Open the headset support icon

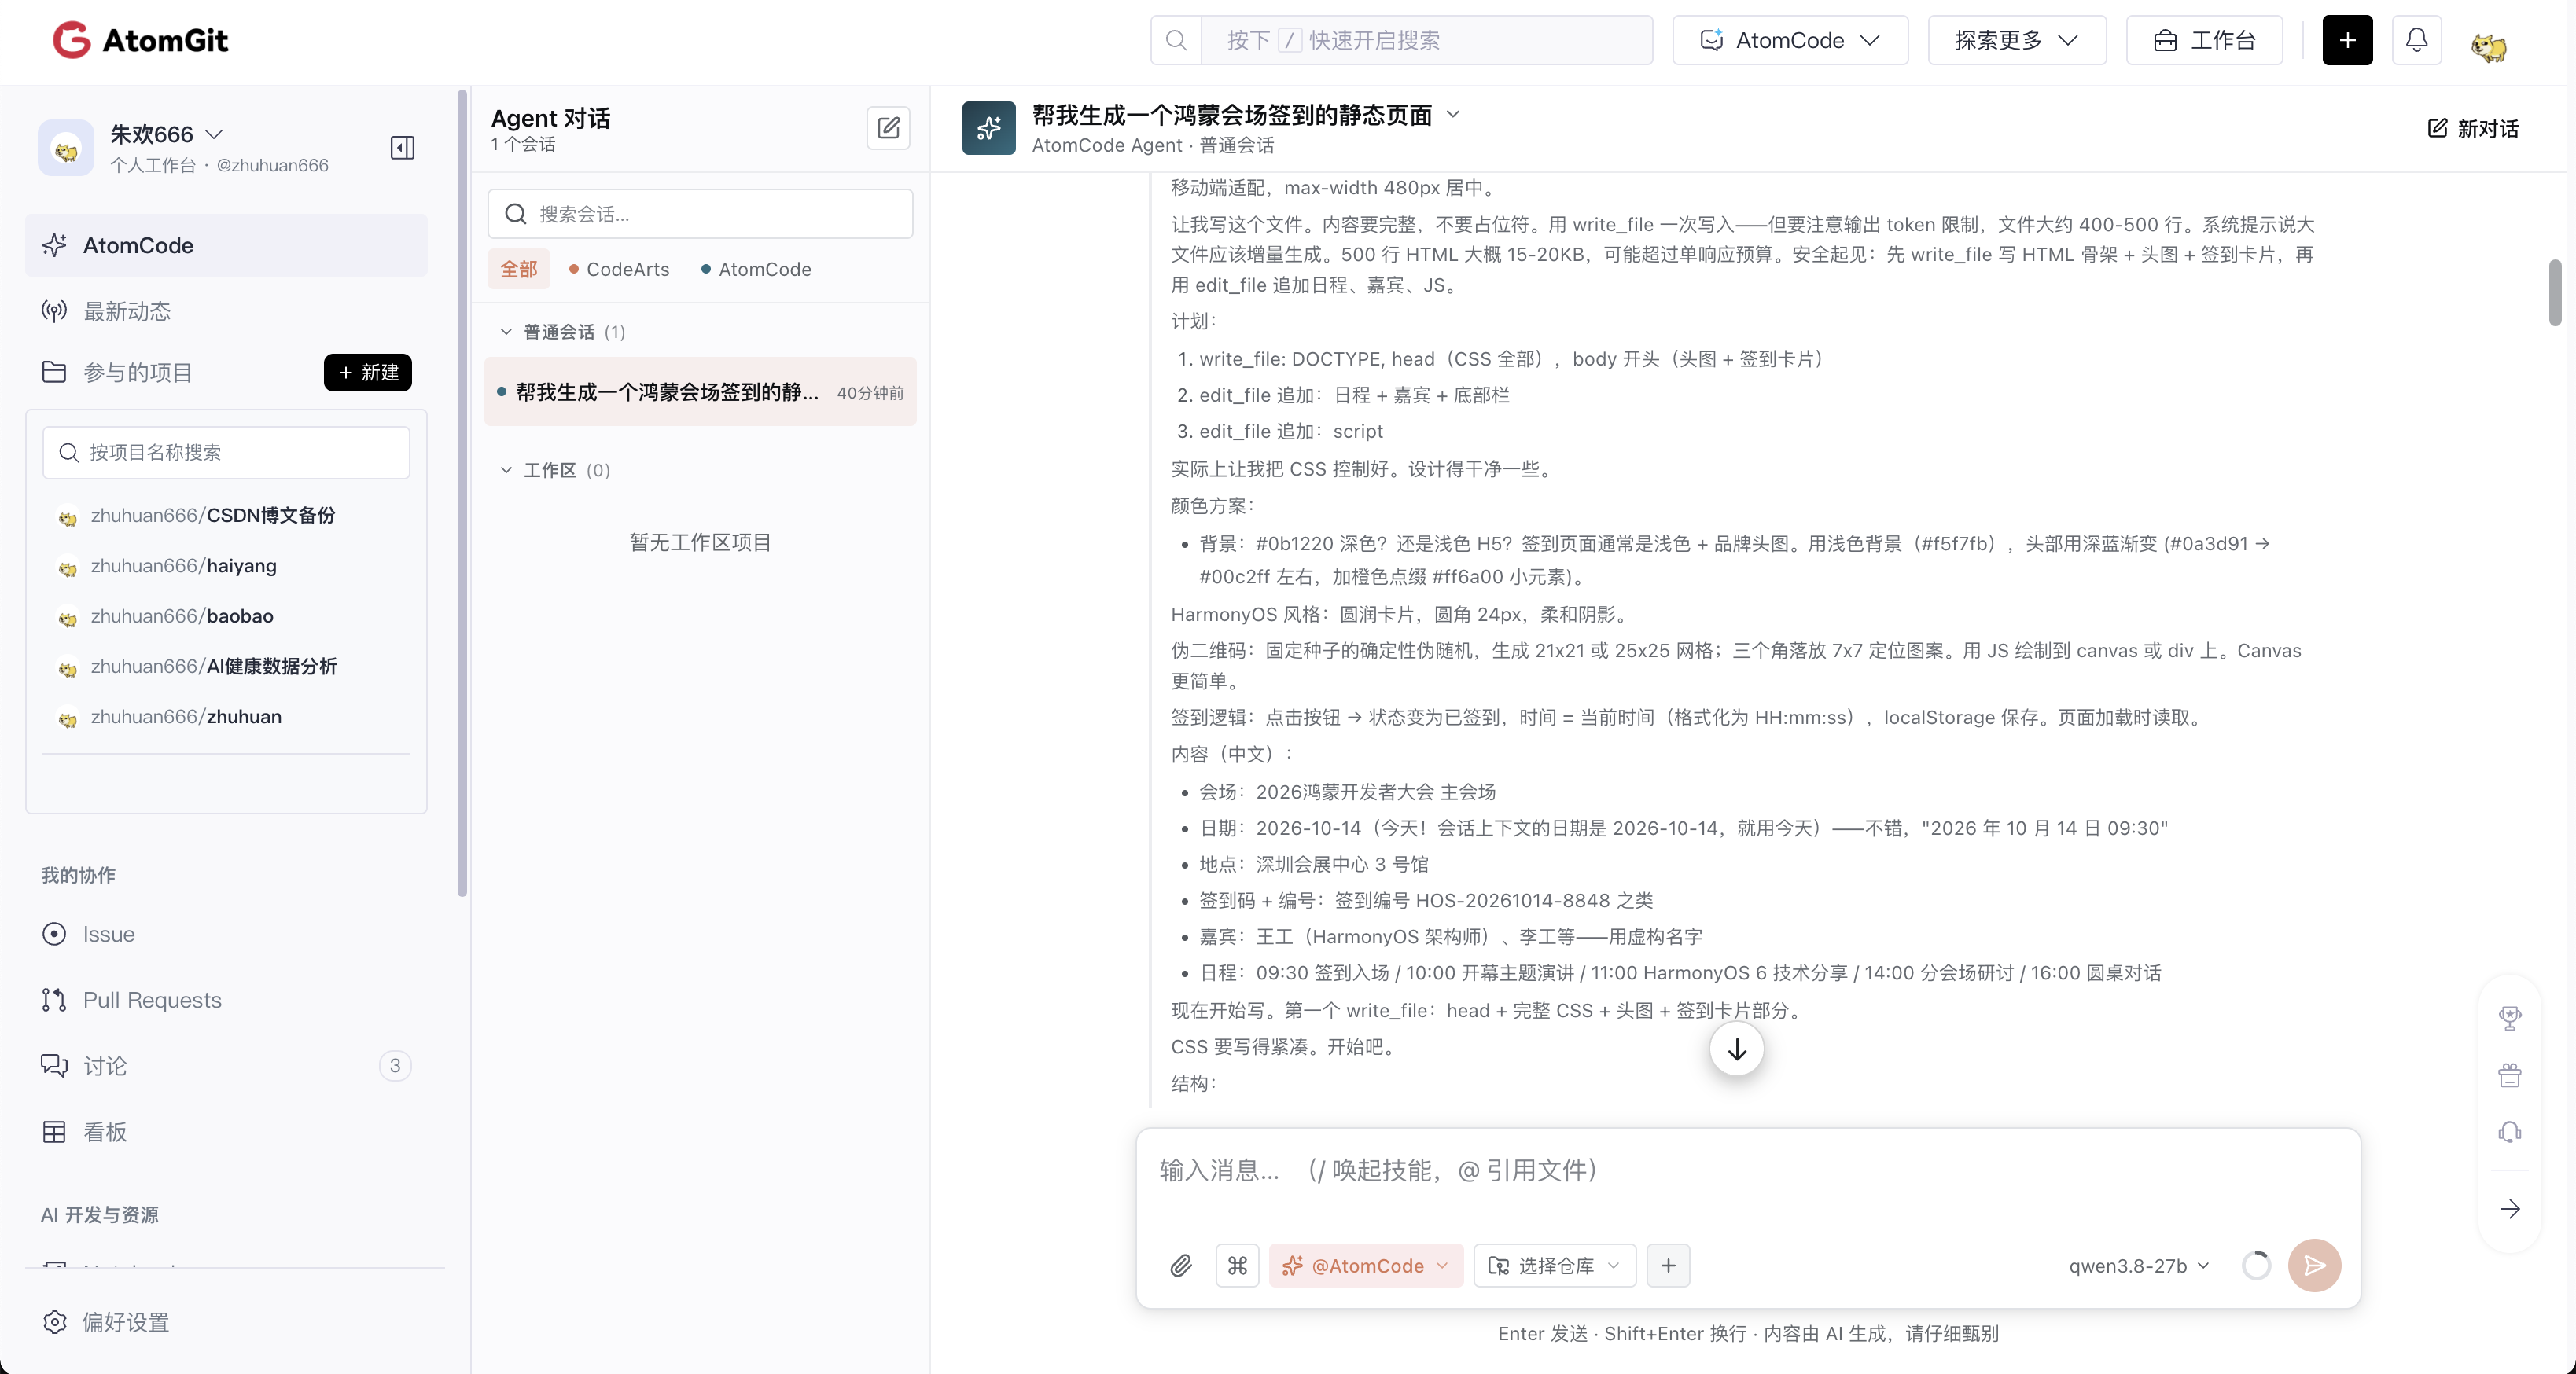2510,1132
